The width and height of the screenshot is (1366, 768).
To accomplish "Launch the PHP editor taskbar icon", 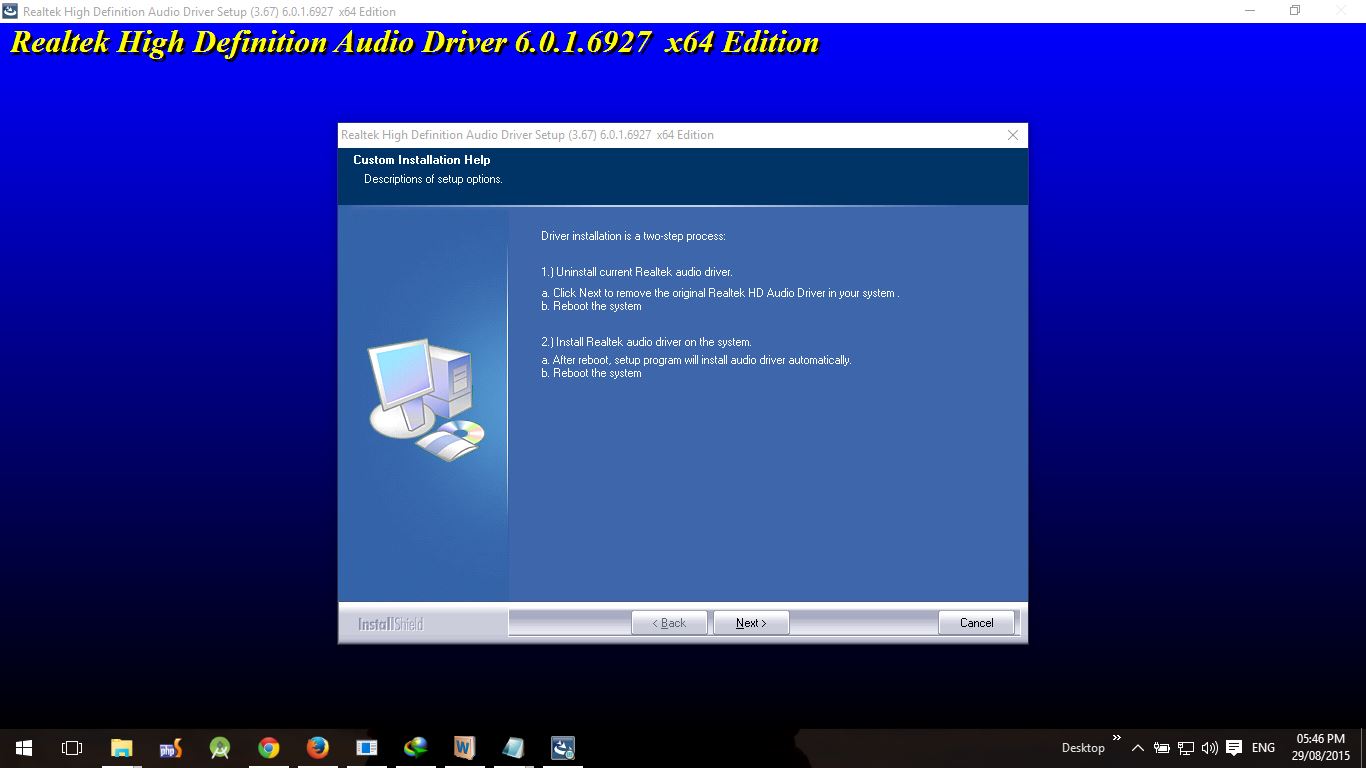I will pos(170,748).
